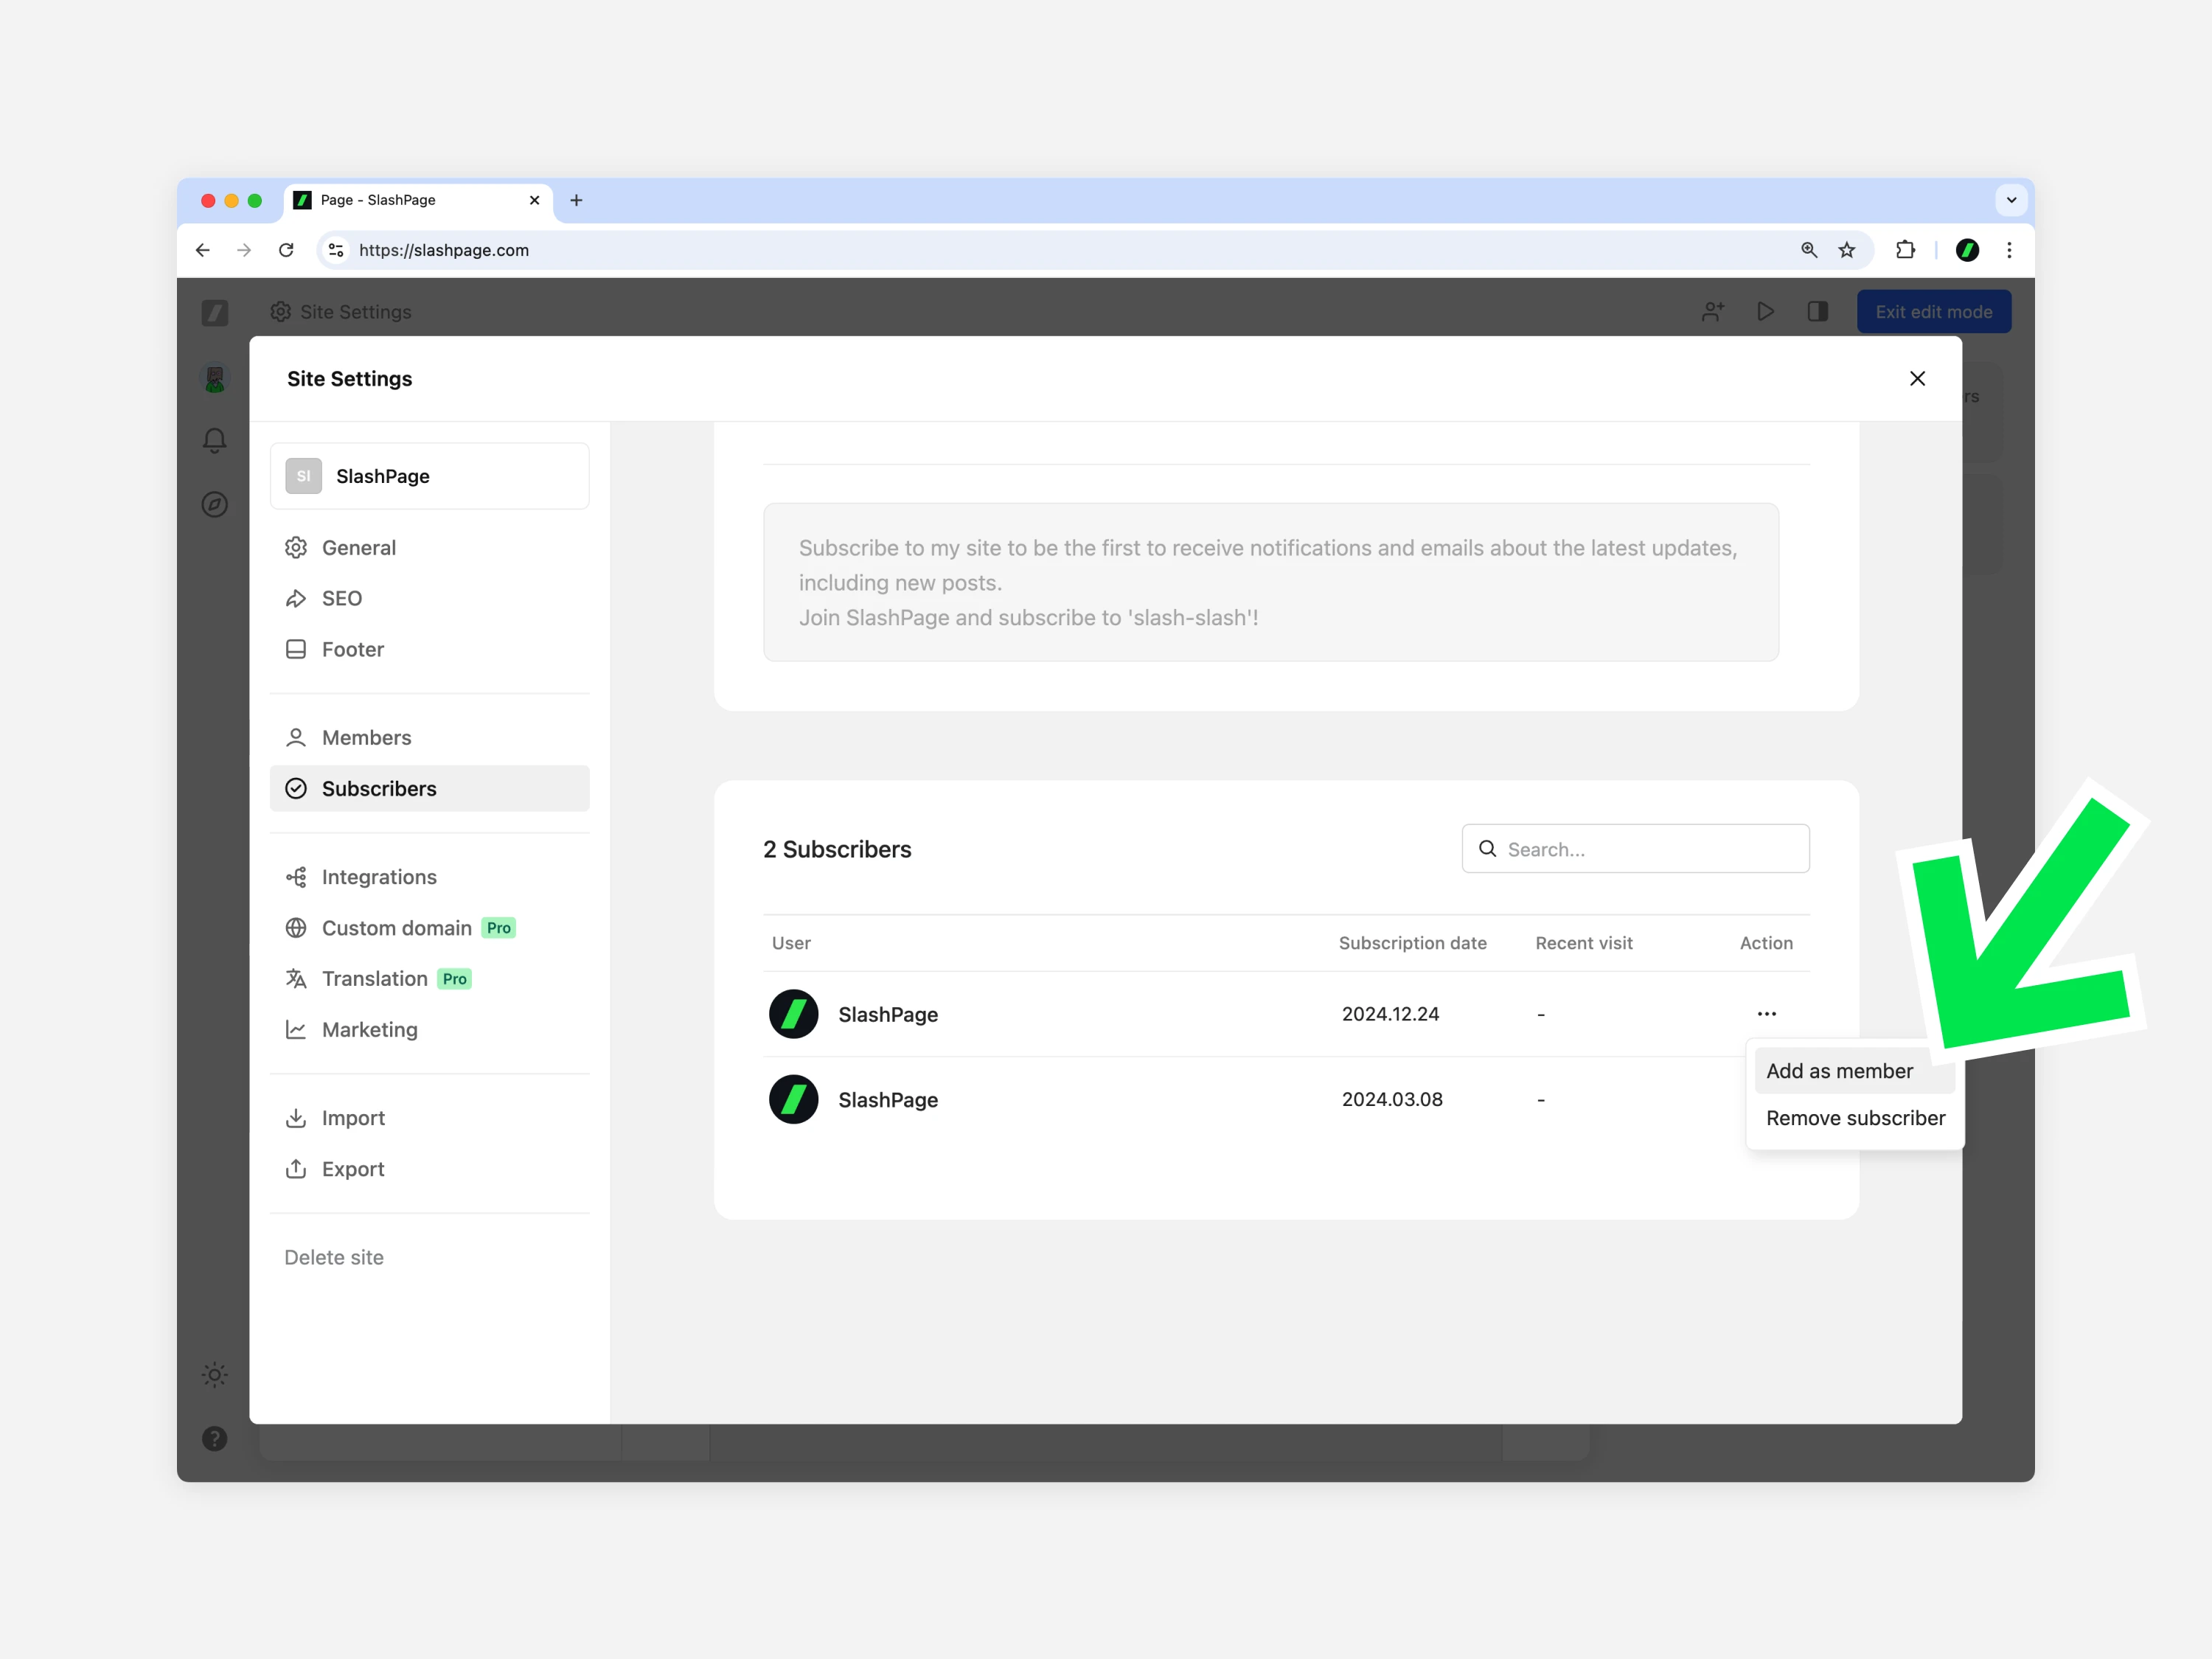The height and width of the screenshot is (1659, 2212).
Task: Select Add as member option
Action: click(1838, 1071)
